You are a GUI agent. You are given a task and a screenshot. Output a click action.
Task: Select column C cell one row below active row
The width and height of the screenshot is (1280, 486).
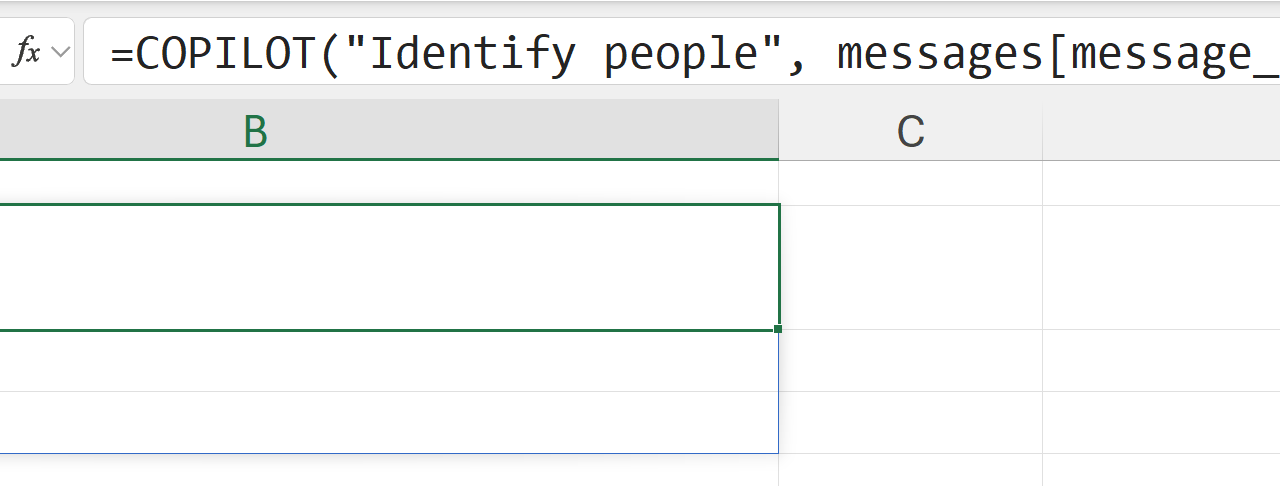910,361
